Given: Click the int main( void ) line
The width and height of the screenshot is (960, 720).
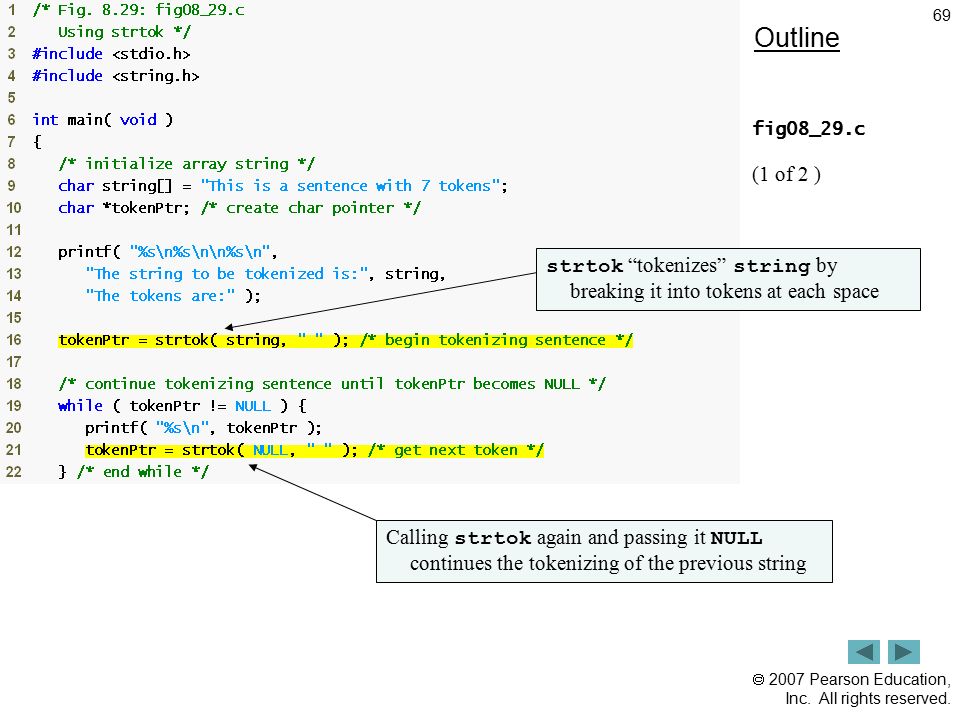Looking at the screenshot, I should (103, 120).
